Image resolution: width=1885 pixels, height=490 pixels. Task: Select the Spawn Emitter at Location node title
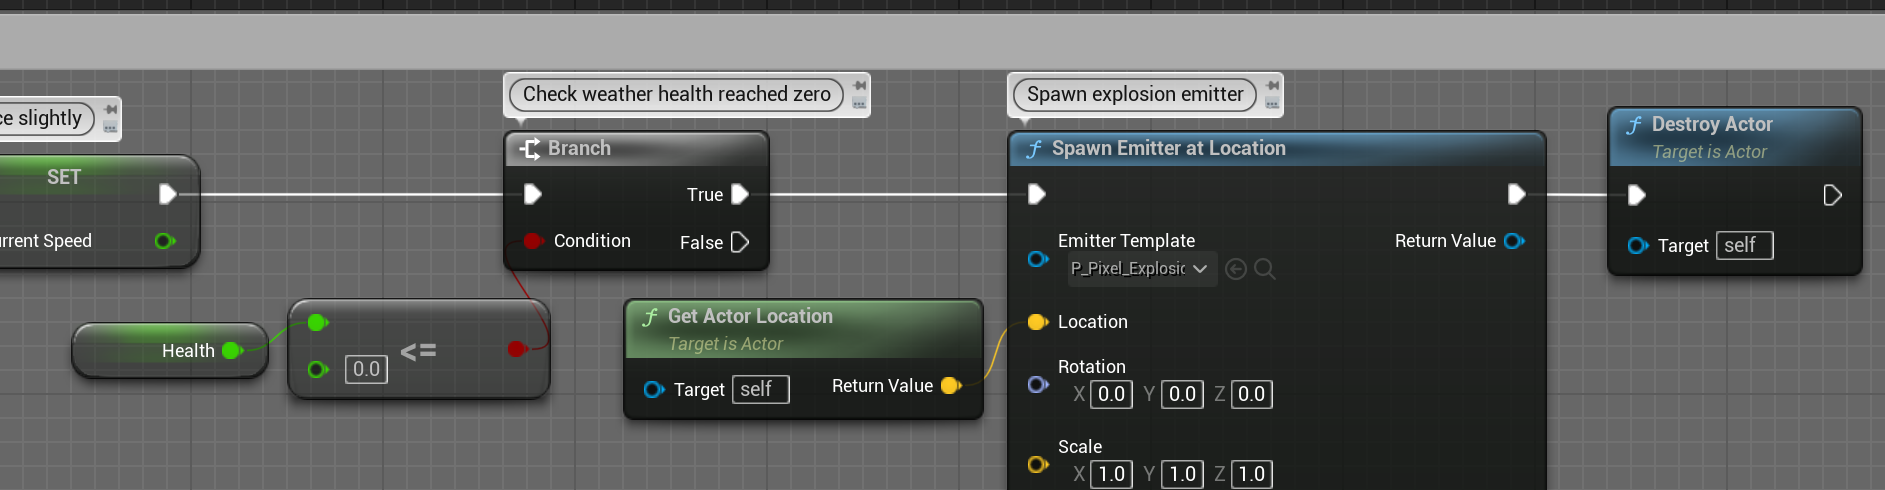pyautogui.click(x=1169, y=148)
